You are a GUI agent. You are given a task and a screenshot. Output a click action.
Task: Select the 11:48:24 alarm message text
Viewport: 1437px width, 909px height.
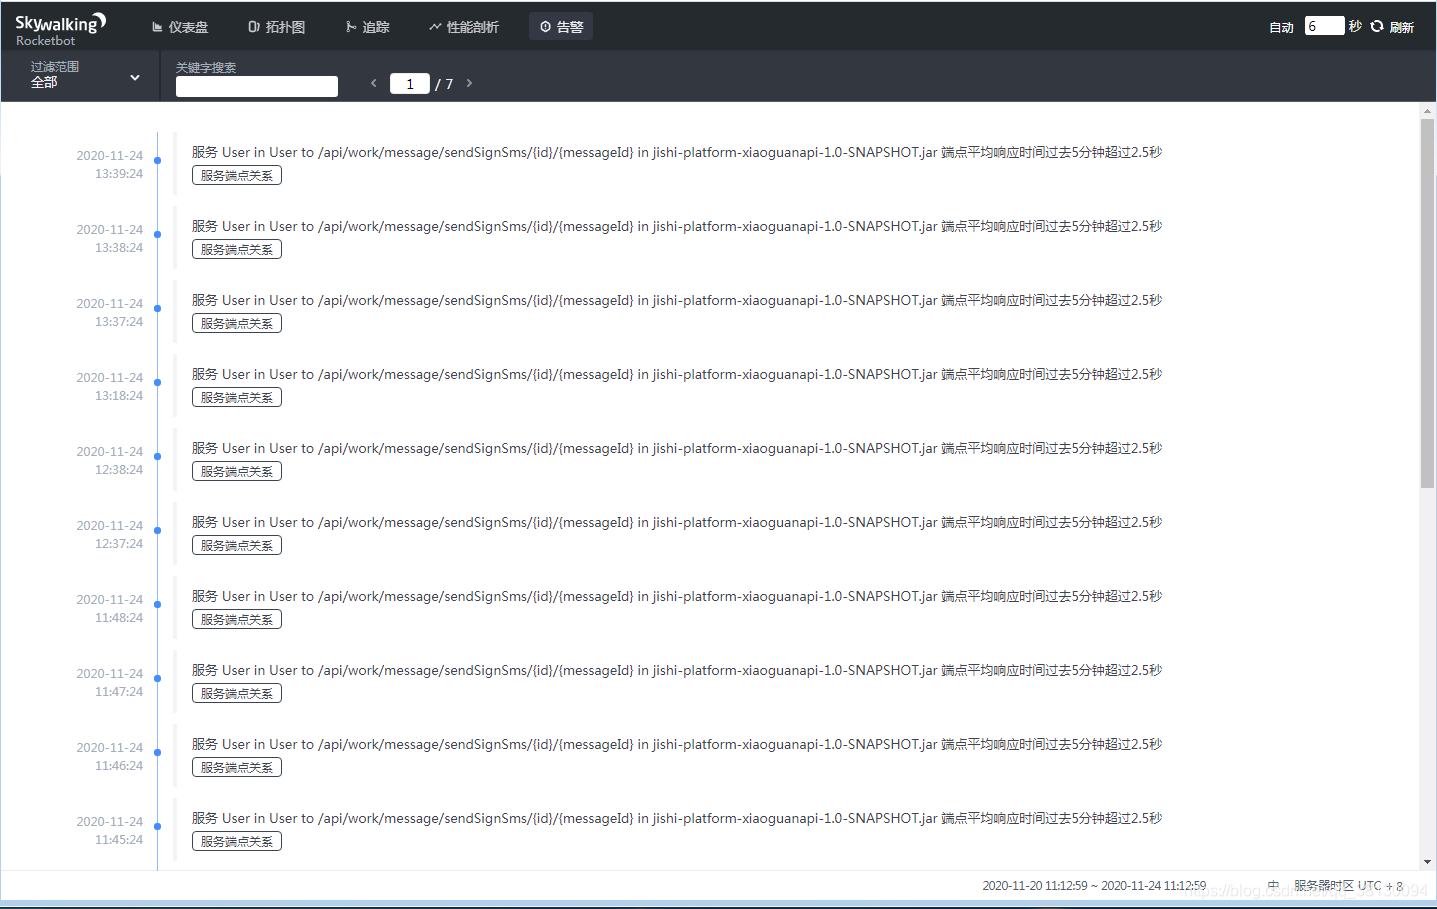click(677, 596)
